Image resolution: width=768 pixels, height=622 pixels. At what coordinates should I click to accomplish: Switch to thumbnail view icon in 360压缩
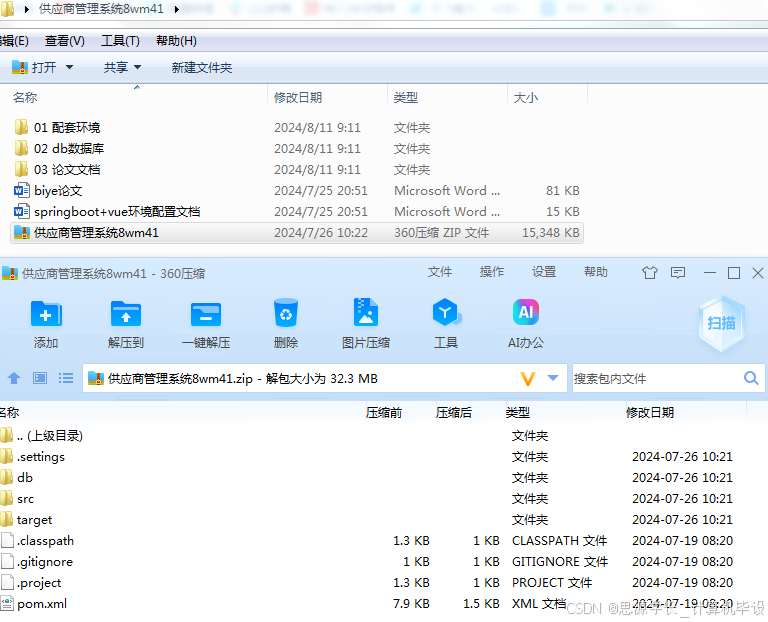coord(40,378)
